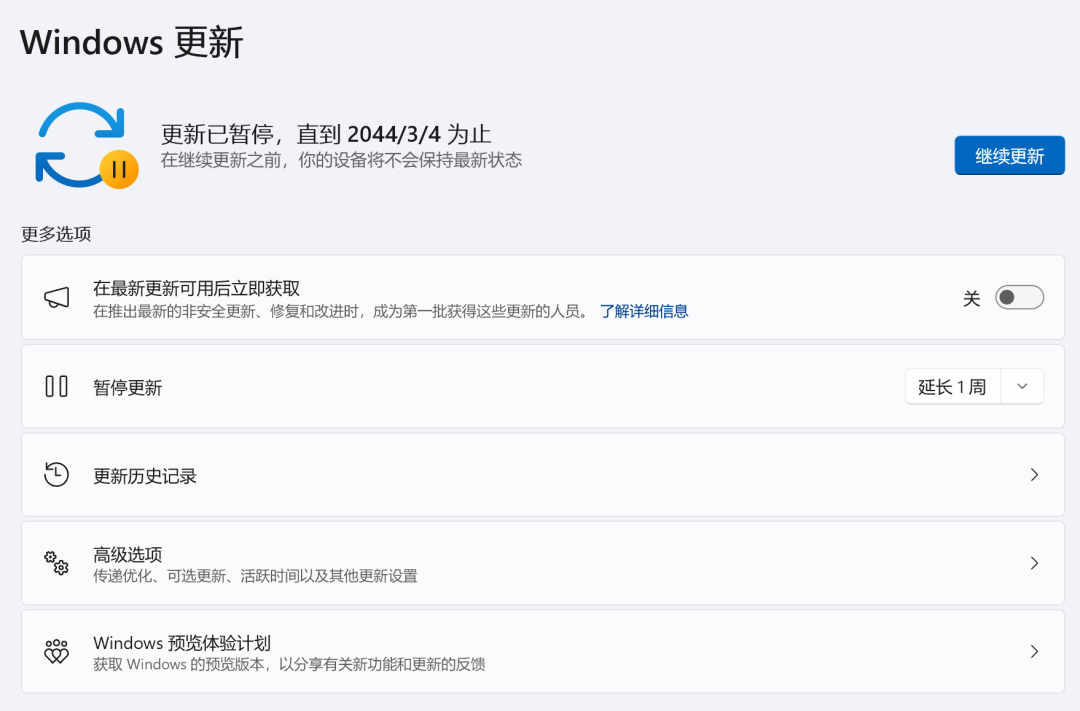Click the Windows 更新 page title
The width and height of the screenshot is (1080, 711).
[x=130, y=42]
